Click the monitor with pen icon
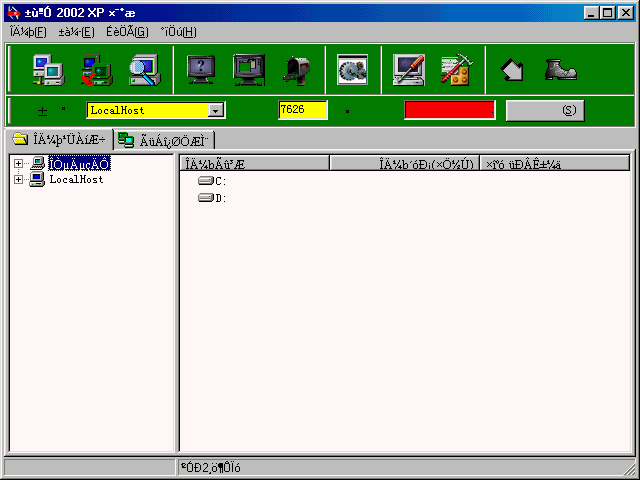Screen dimensions: 640x480 (x=409, y=69)
